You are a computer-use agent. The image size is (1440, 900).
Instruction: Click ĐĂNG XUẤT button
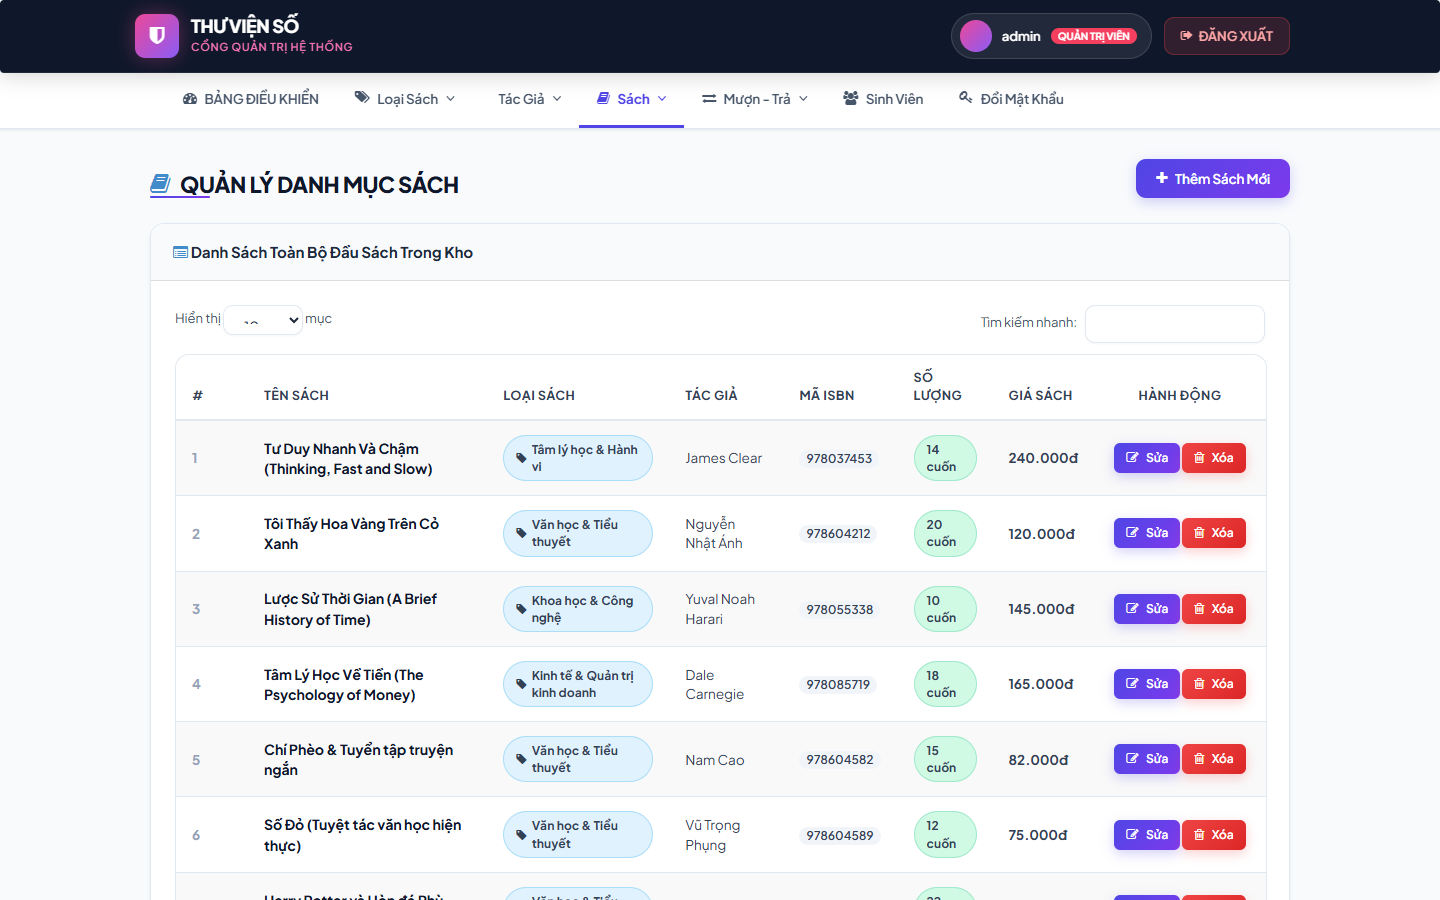pyautogui.click(x=1227, y=36)
